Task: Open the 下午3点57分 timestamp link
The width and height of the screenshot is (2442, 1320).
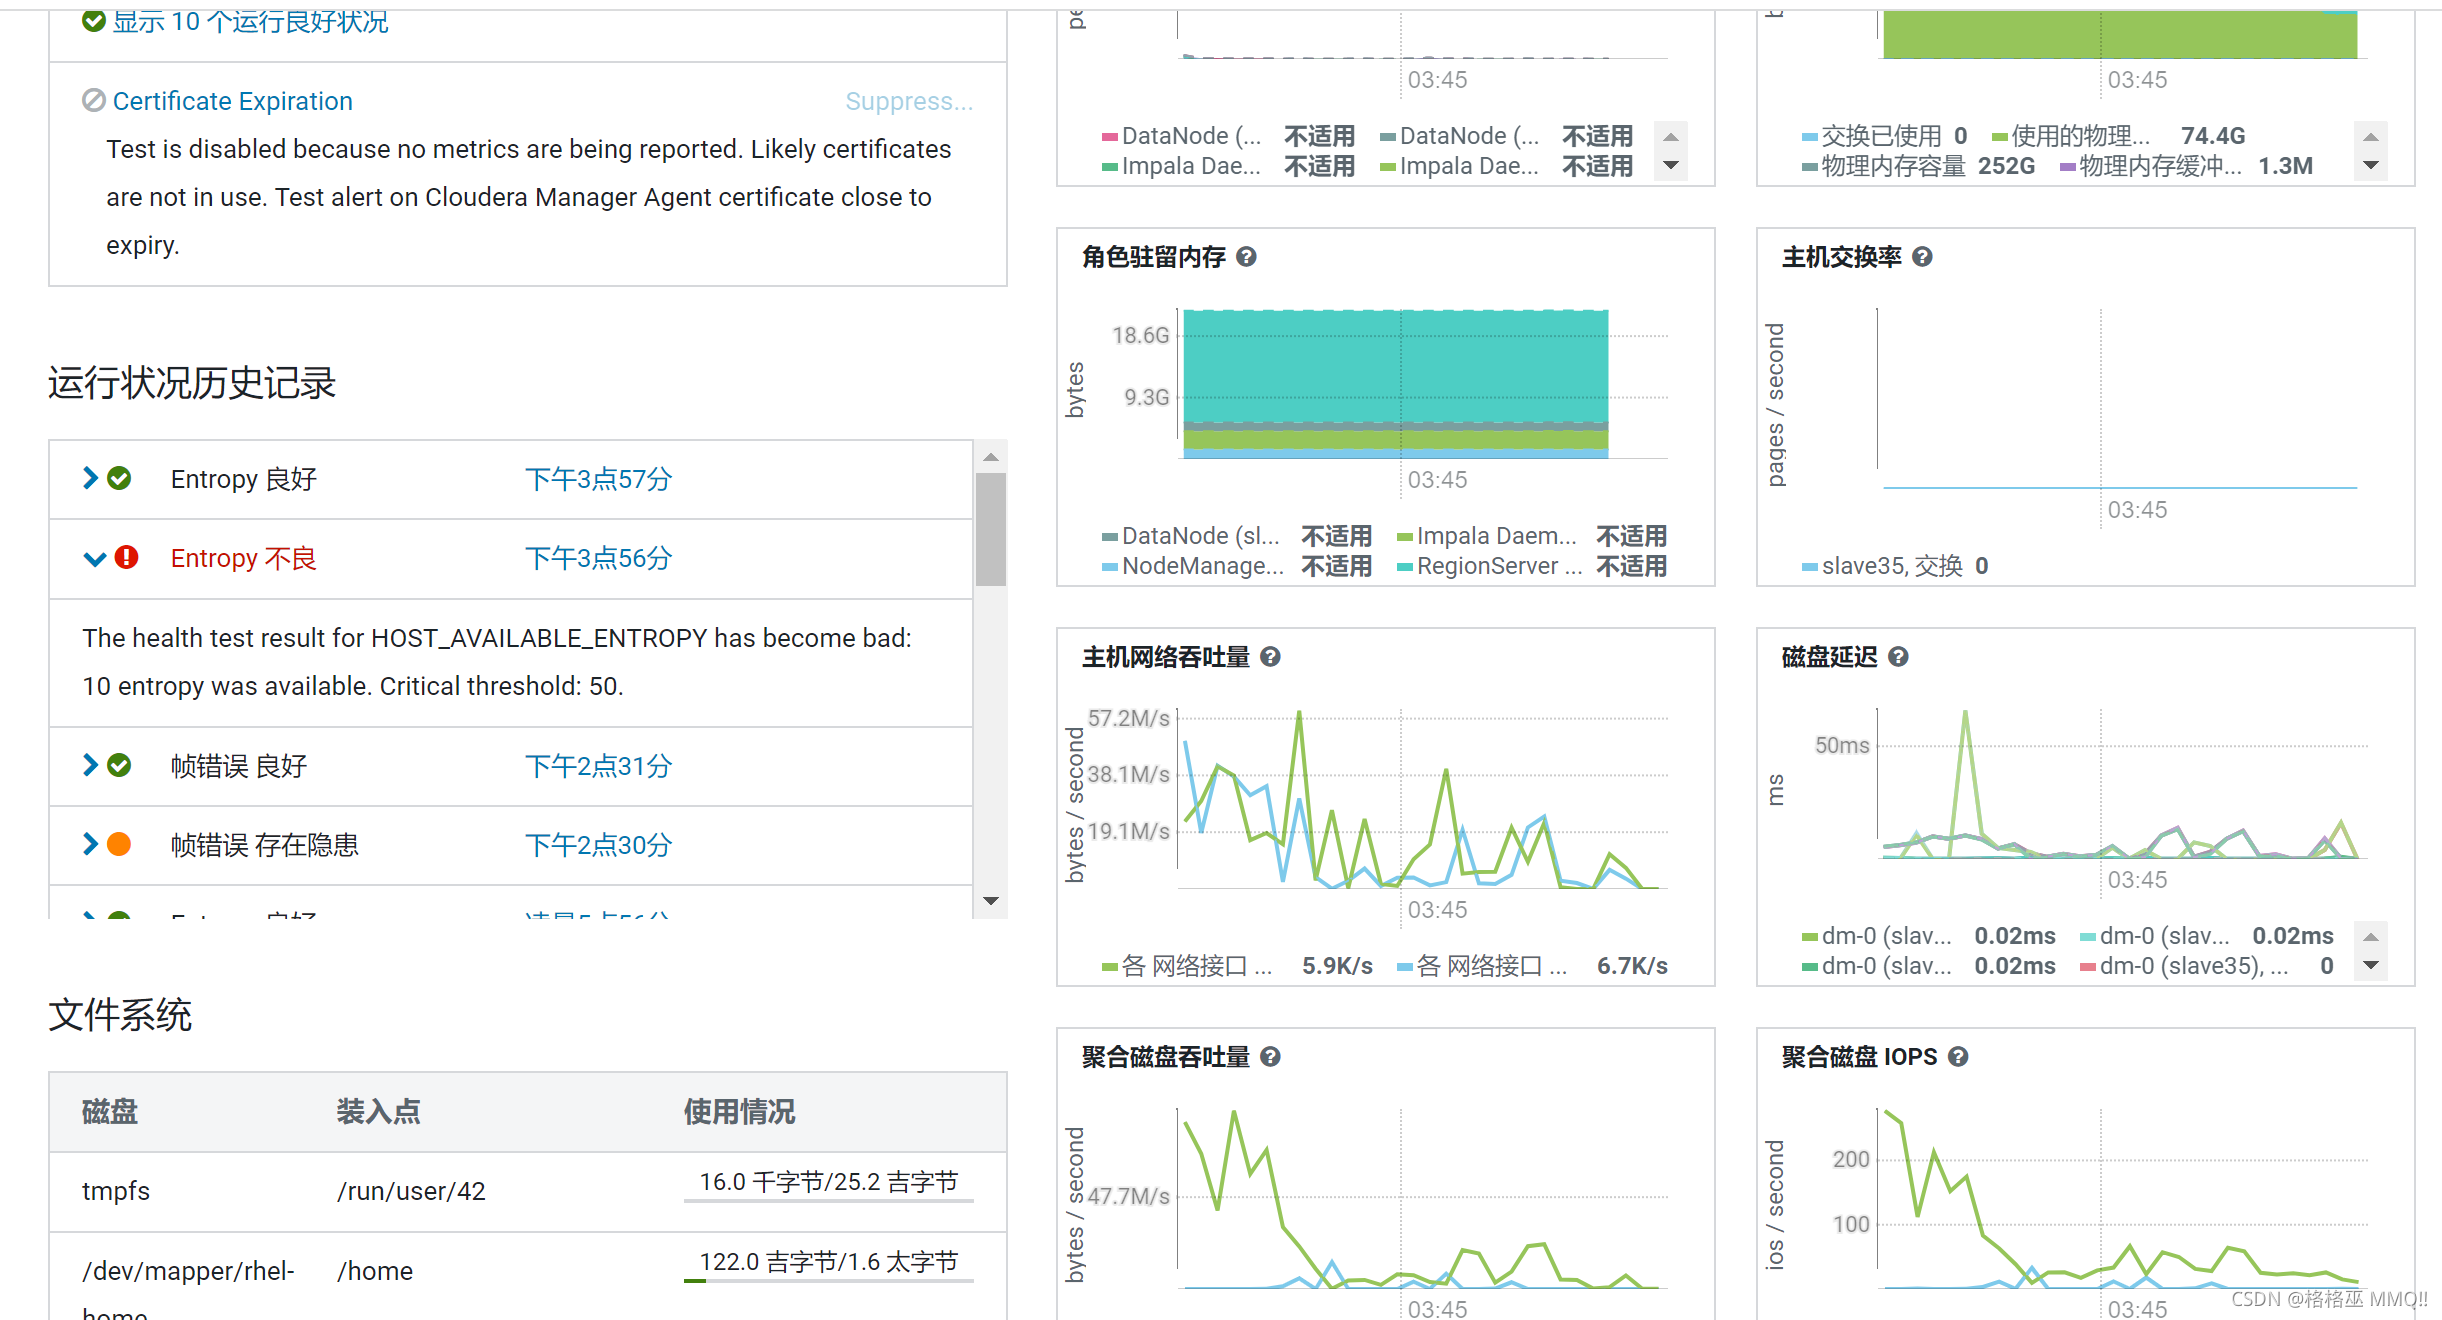Action: pyautogui.click(x=598, y=479)
